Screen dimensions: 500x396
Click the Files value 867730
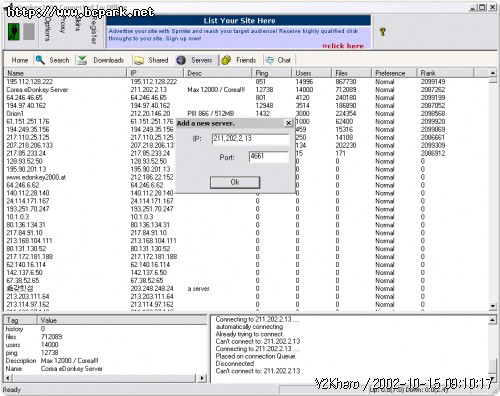(346, 82)
